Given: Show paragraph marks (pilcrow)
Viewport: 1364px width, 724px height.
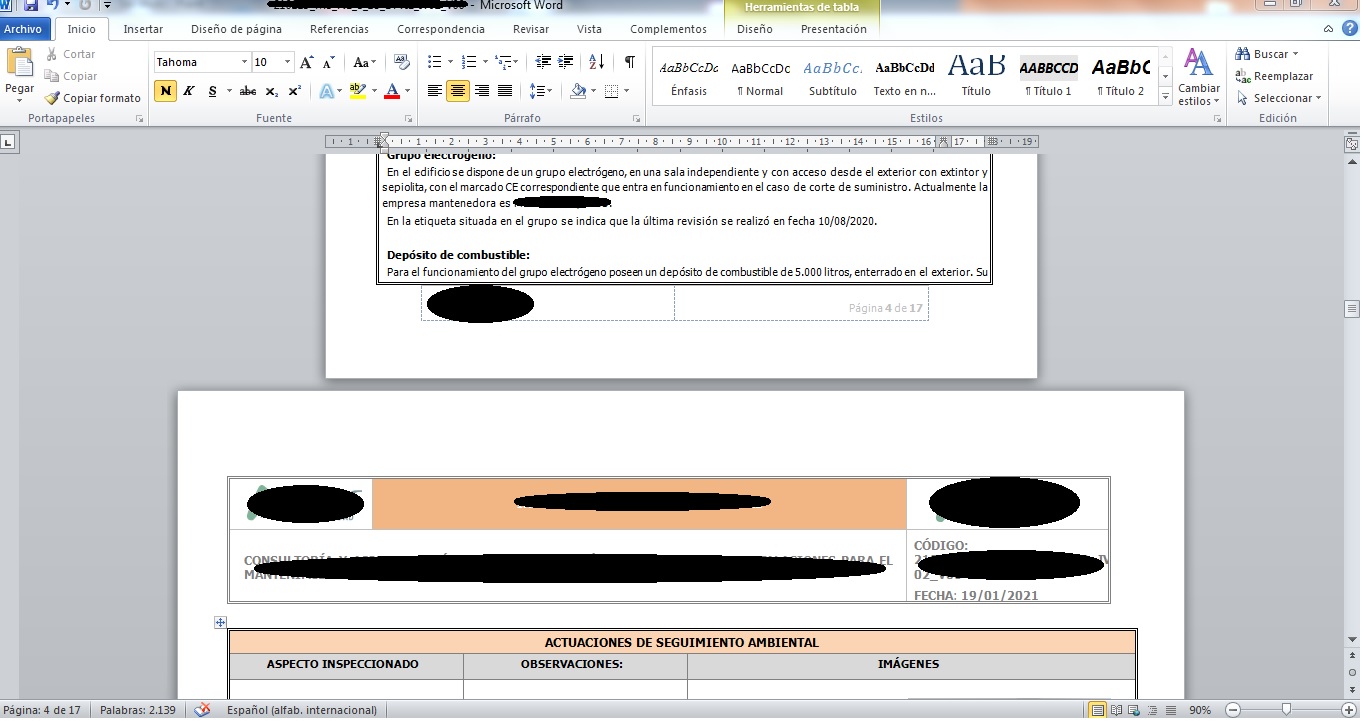Looking at the screenshot, I should click(629, 62).
